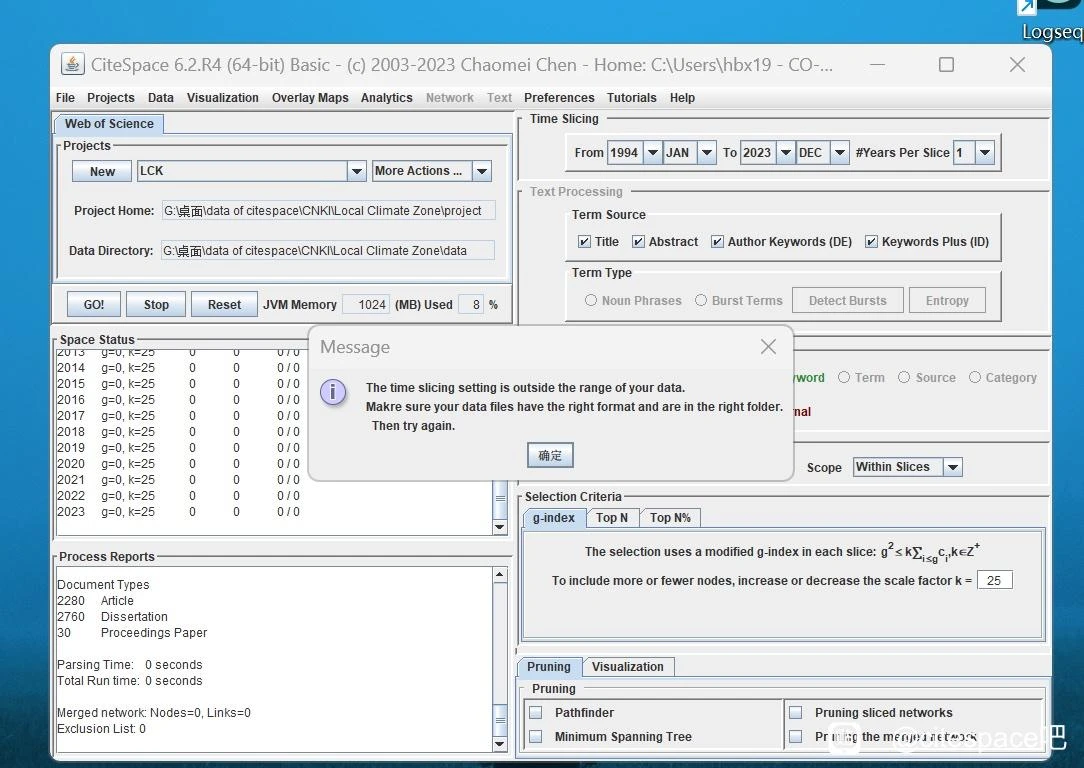Click the Detect Bursts button
Image resolution: width=1084 pixels, height=768 pixels.
coord(848,300)
